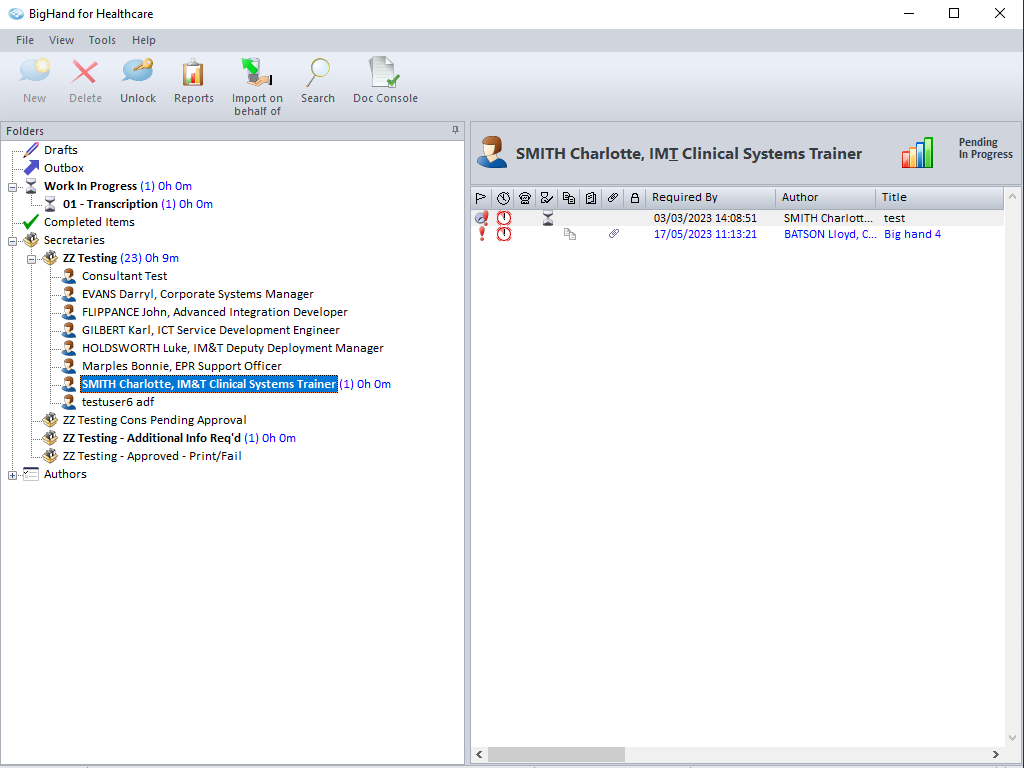Sort by the Required By column header
Screen dimensions: 1024x768
711,197
